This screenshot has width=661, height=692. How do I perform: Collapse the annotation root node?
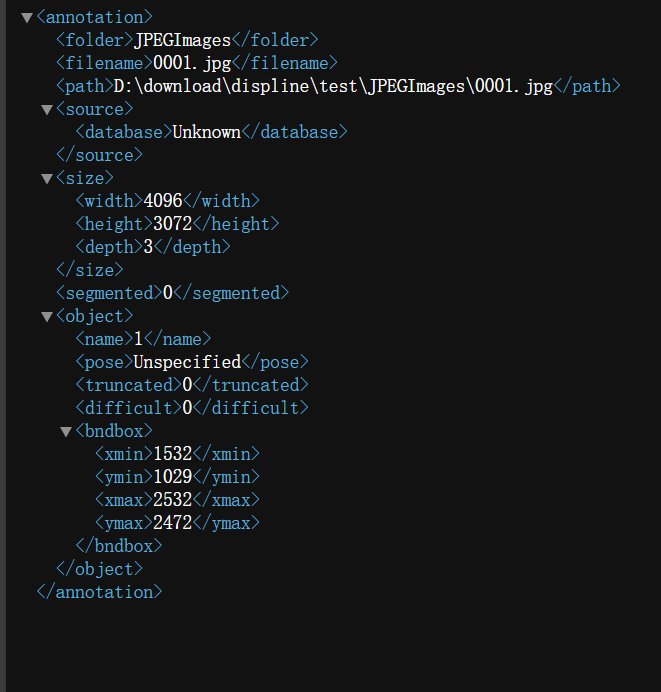point(27,18)
